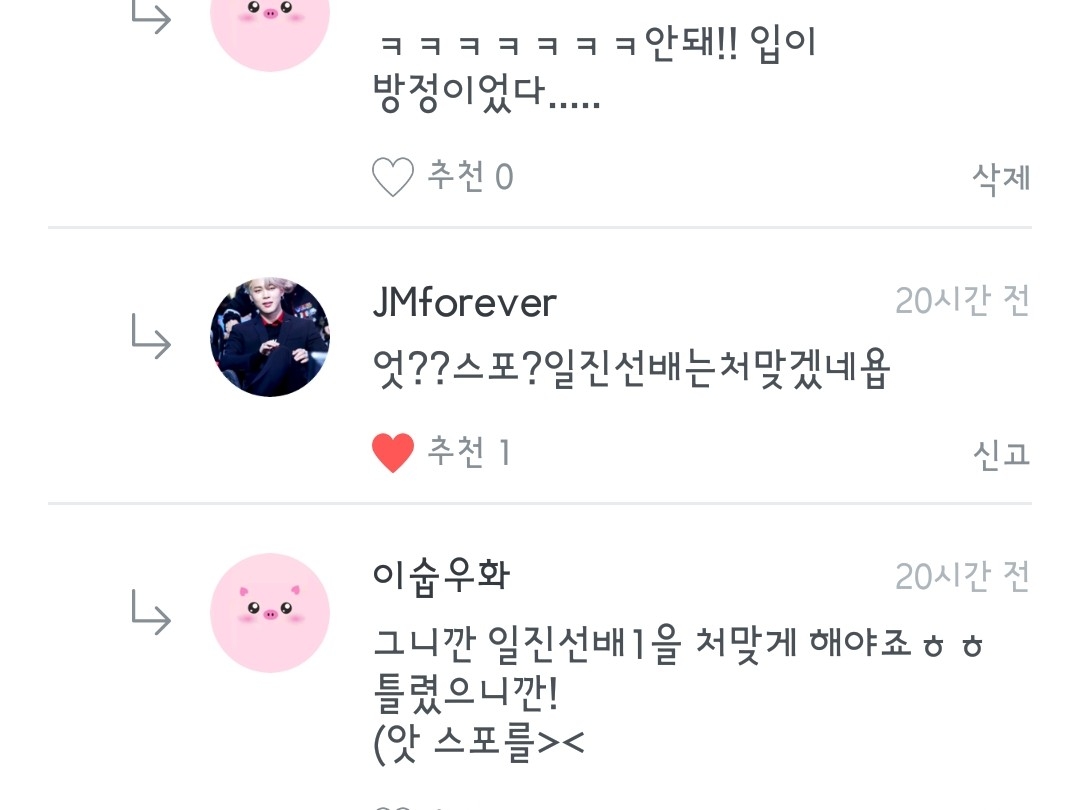Delete the top comment via 삭제
This screenshot has width=1080, height=810.
point(1001,178)
